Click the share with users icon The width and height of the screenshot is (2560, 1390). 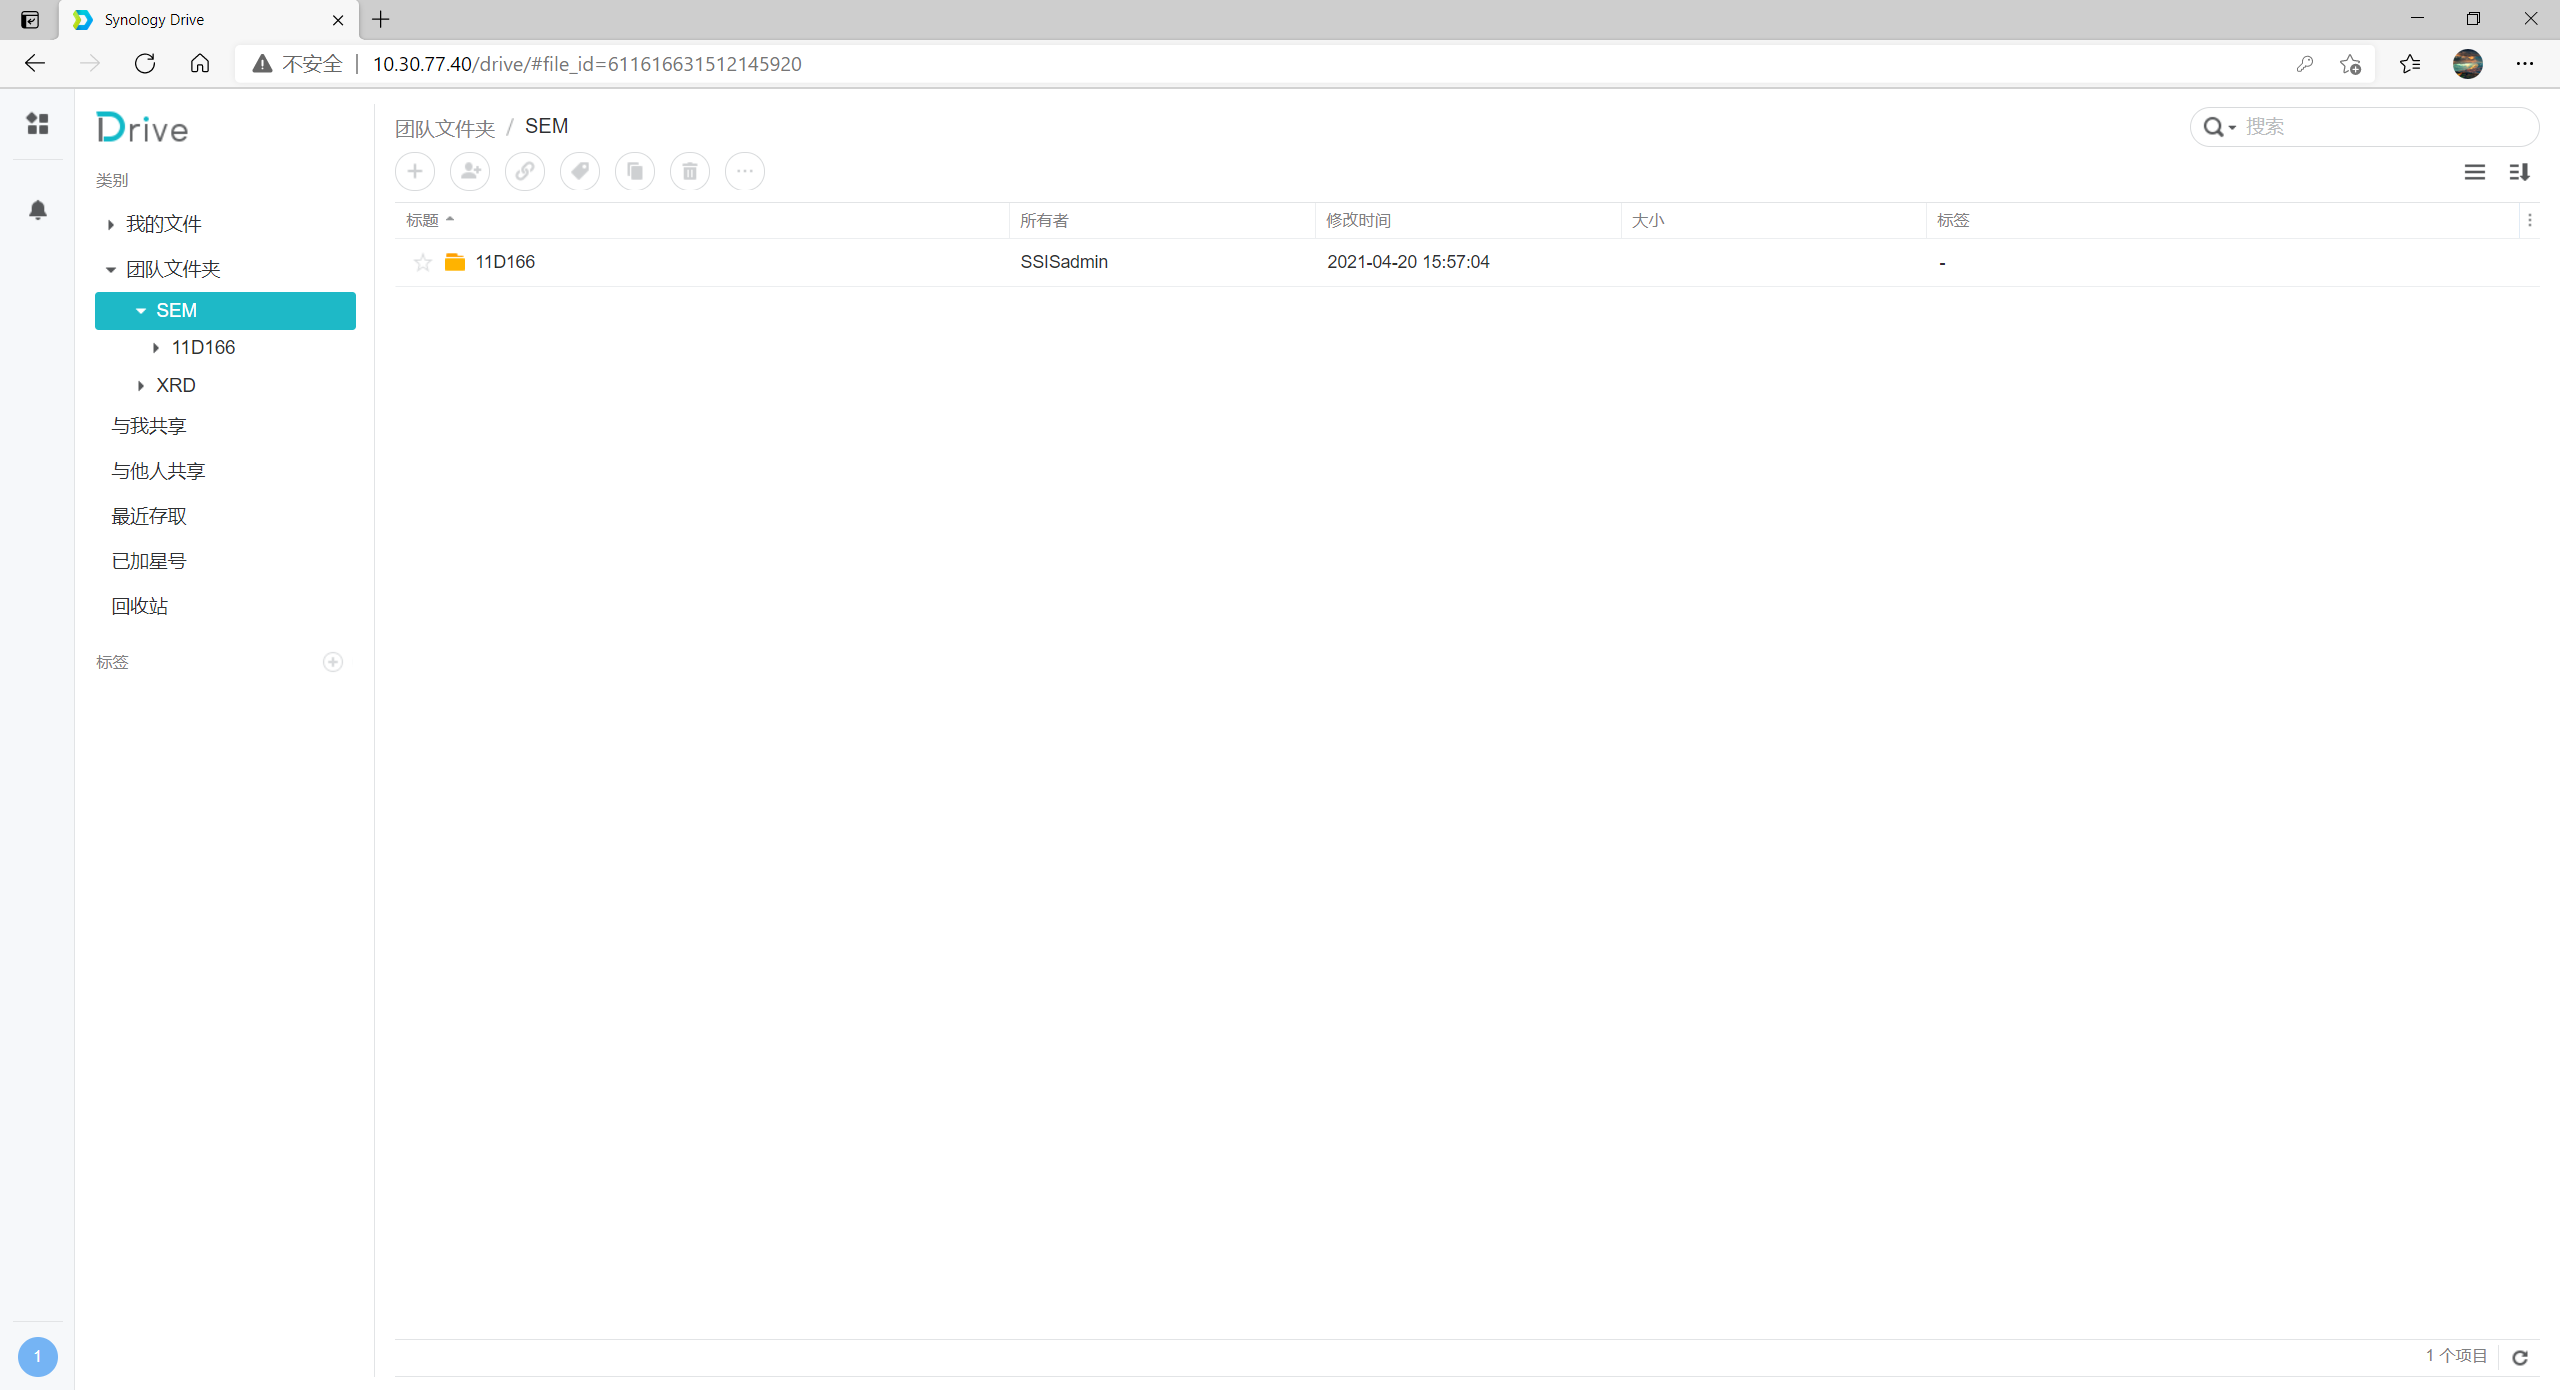pos(470,171)
